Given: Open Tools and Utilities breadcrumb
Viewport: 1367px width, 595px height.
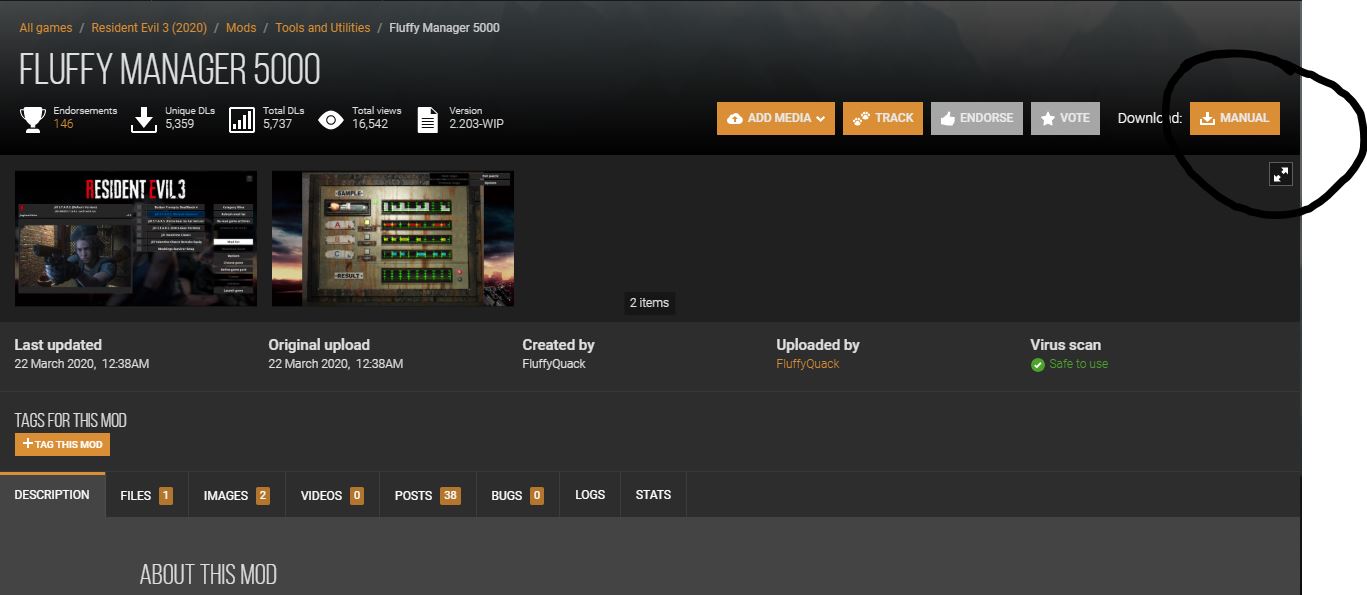Looking at the screenshot, I should [x=322, y=28].
